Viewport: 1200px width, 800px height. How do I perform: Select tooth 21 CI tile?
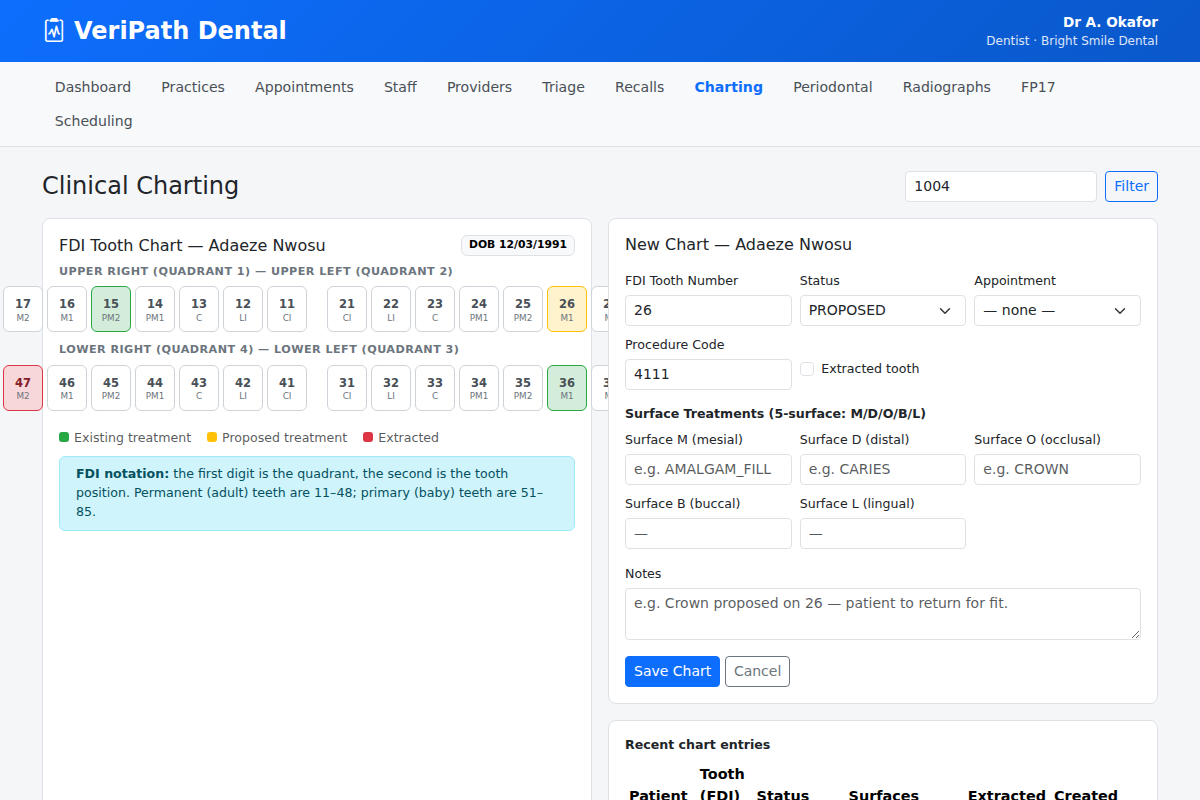347,309
